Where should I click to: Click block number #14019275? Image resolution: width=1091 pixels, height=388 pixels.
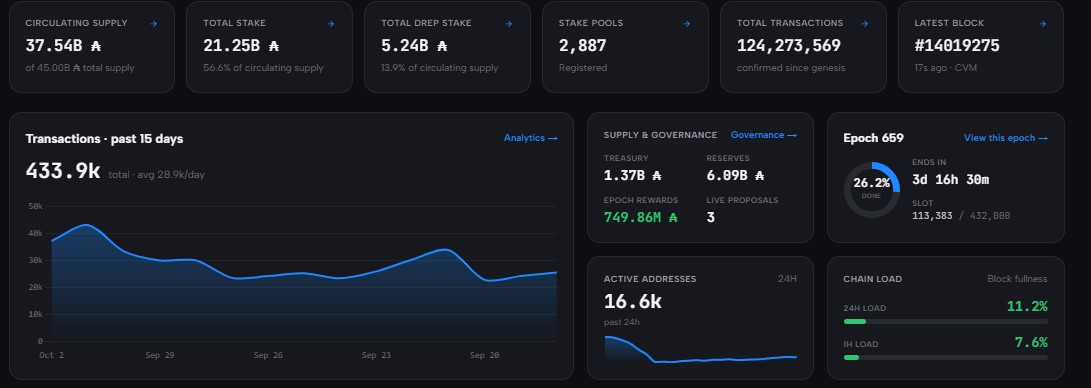pos(957,46)
